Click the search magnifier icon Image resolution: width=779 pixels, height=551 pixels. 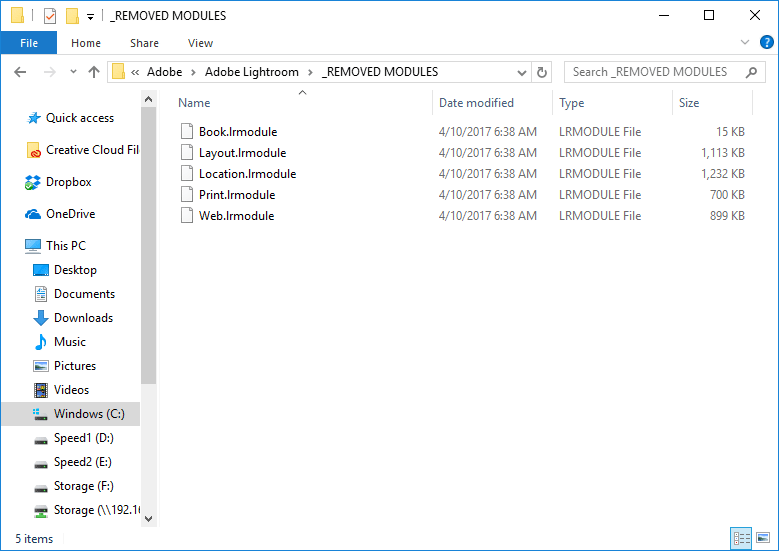pos(751,73)
